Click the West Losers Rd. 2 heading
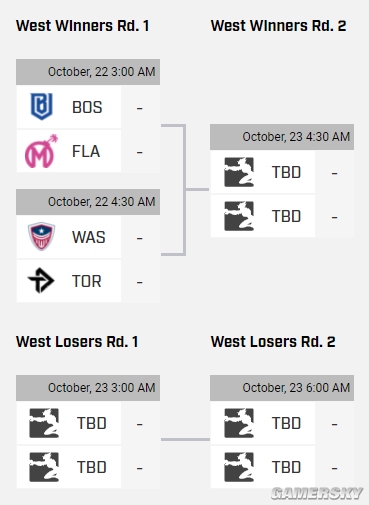The height and width of the screenshot is (505, 369). [x=273, y=342]
